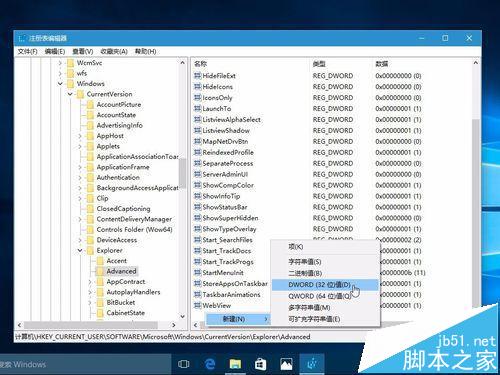The width and height of the screenshot is (500, 375).
Task: Click the ShowSuperHidden value icon
Action: point(198,218)
